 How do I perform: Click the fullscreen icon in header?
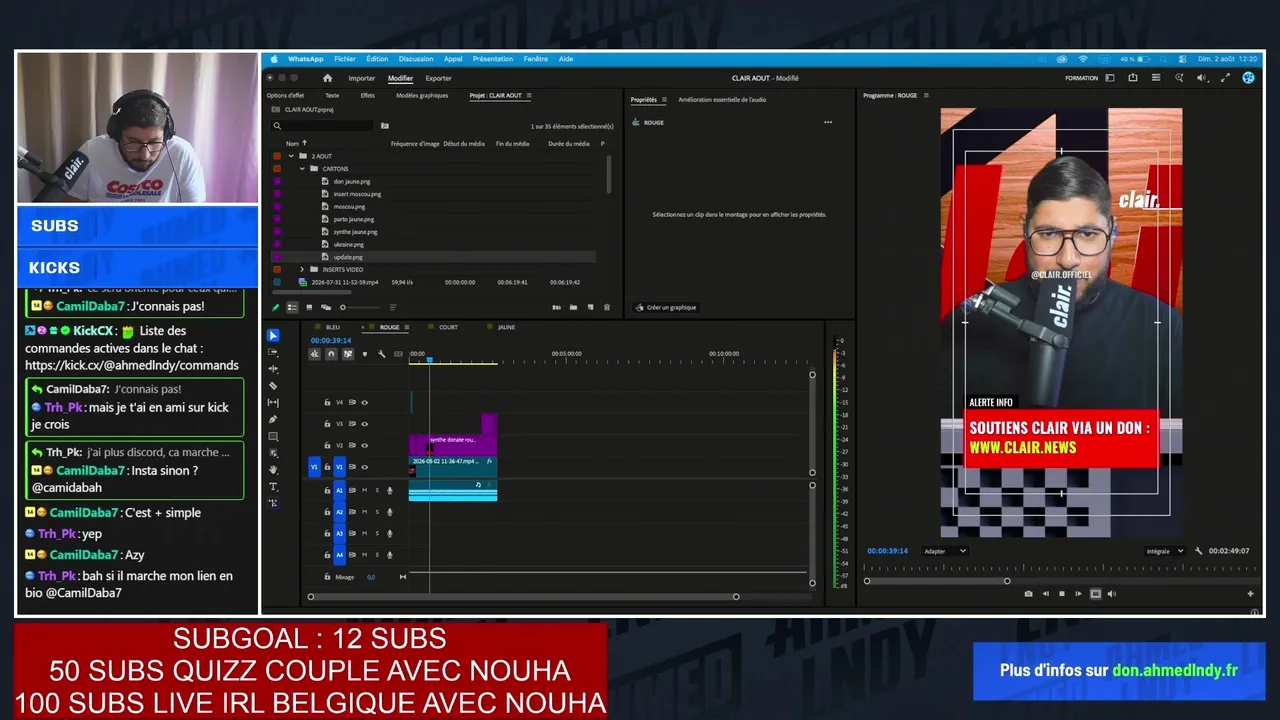[1225, 78]
